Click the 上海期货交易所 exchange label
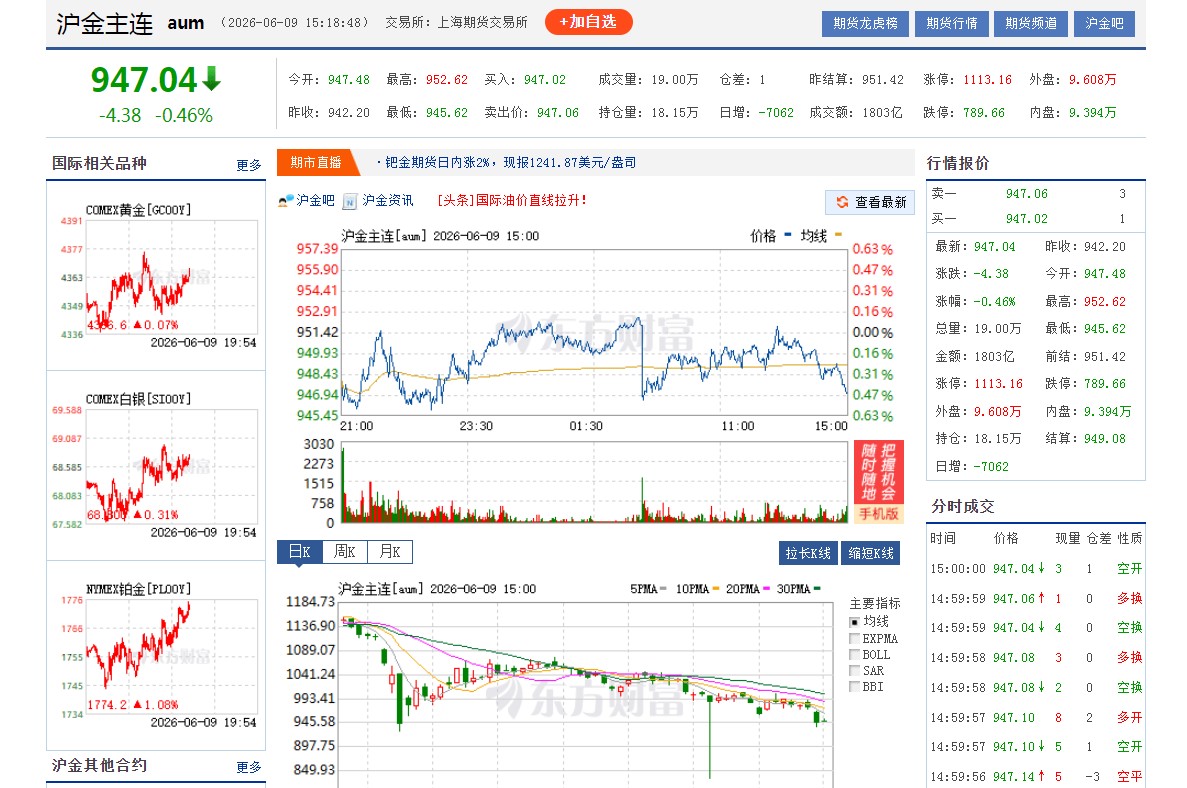The width and height of the screenshot is (1187, 788). tap(482, 23)
